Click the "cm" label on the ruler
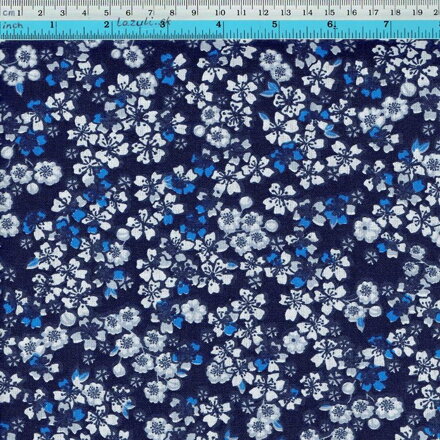This screenshot has width=440, height=440. (x=8, y=13)
